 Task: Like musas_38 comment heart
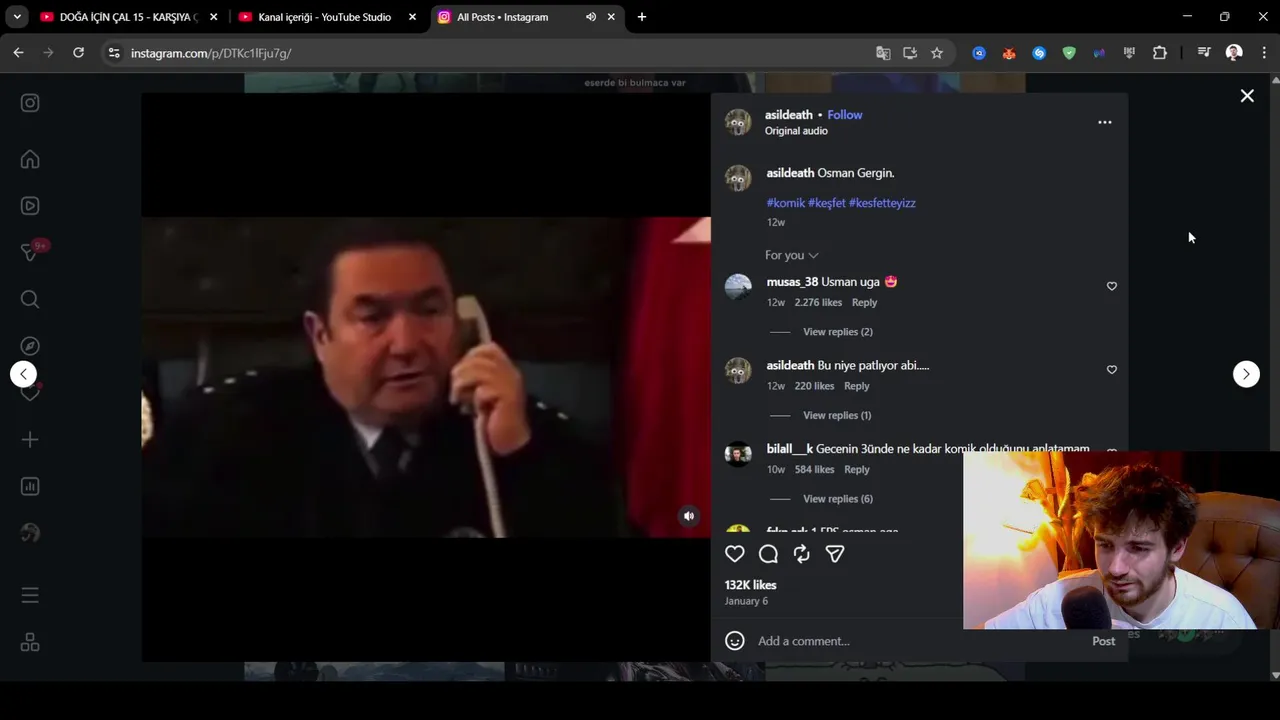[x=1112, y=286]
